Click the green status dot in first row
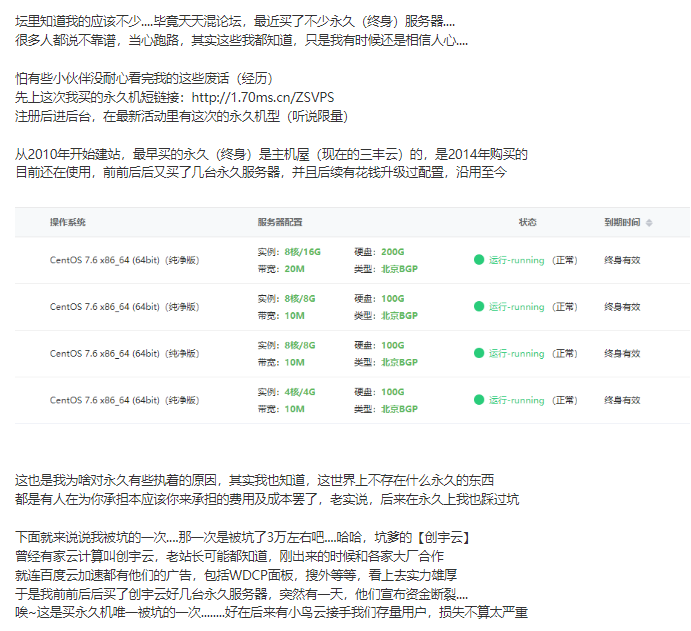Screen dimensions: 691x631 click(479, 260)
